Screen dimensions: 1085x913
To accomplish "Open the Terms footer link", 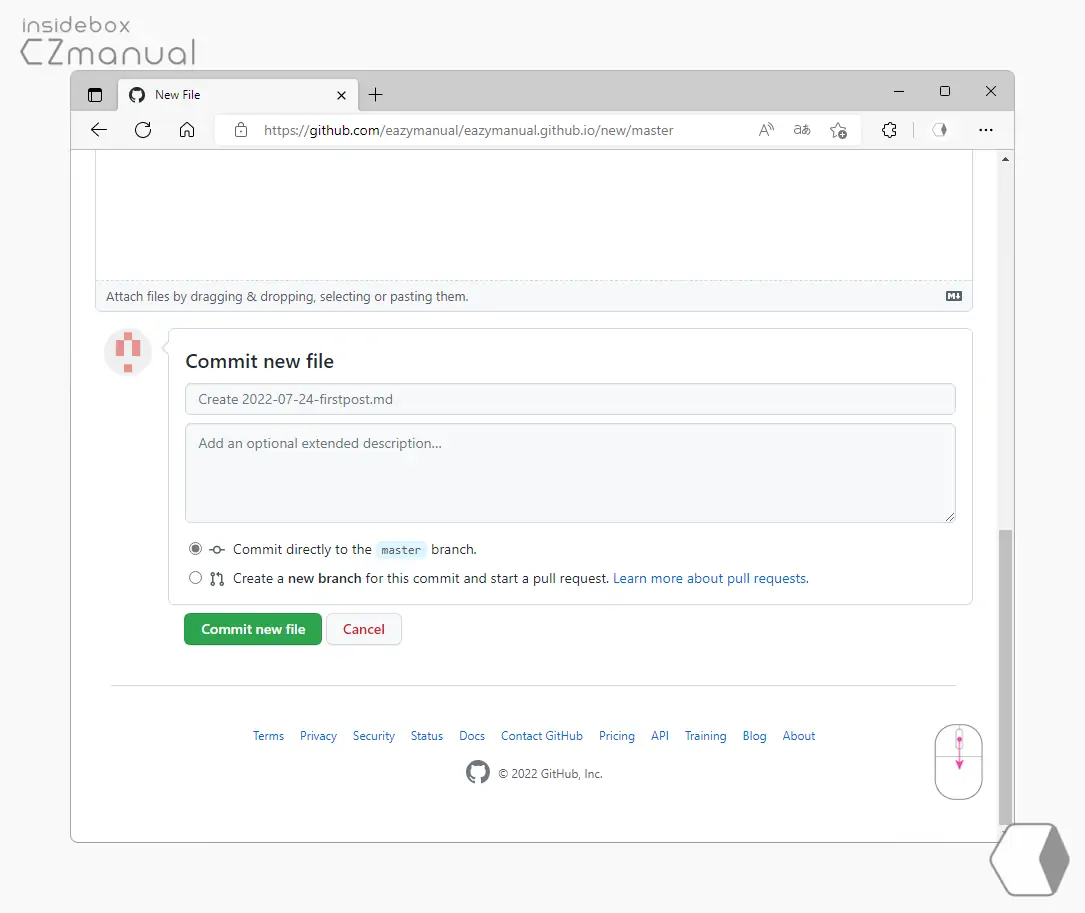I will tap(268, 736).
